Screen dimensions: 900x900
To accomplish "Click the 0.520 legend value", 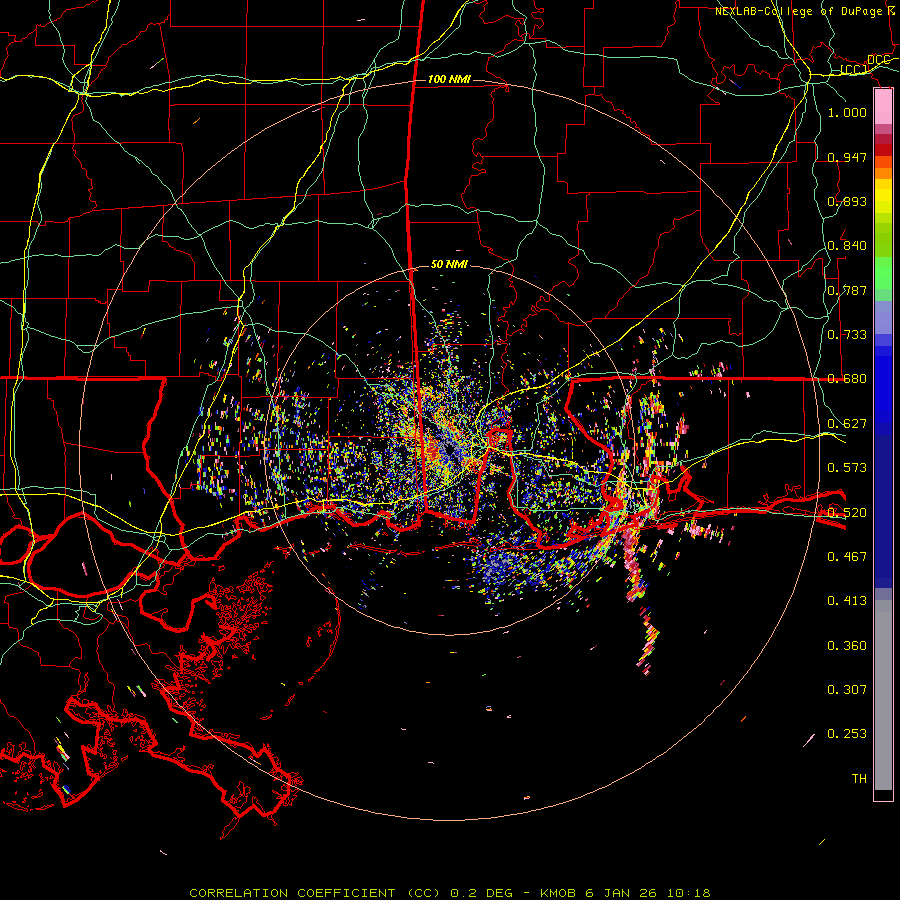I will coord(847,513).
